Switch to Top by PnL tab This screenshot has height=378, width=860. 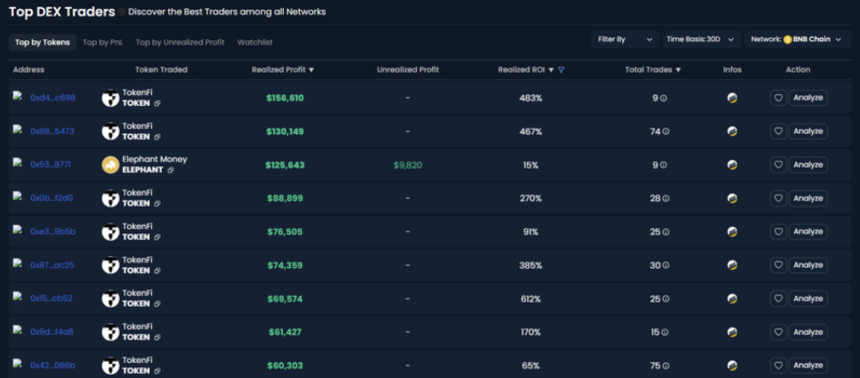pyautogui.click(x=103, y=42)
